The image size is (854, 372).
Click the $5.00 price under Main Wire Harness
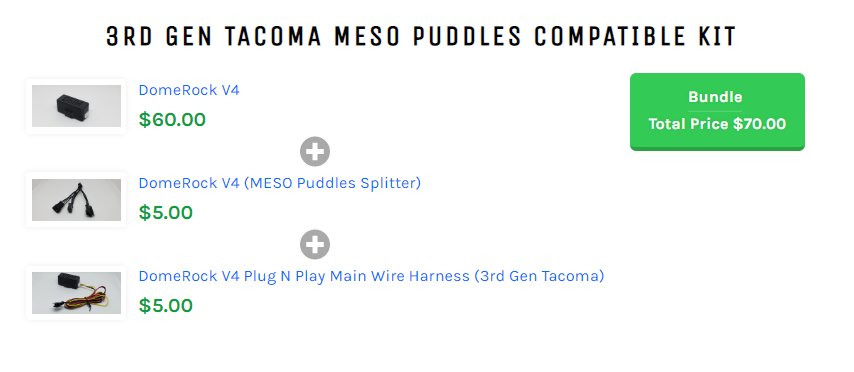[166, 306]
